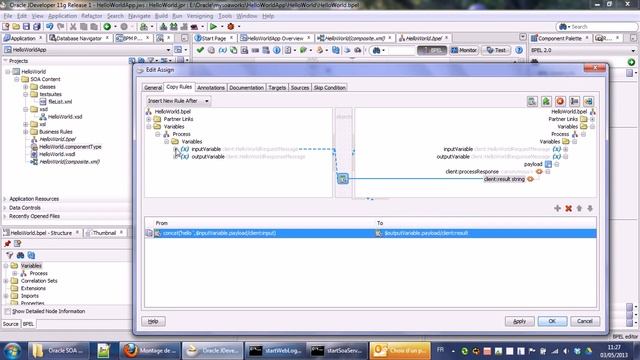Open Sources tab
Screen dimensions: 640x360
(x=300, y=88)
